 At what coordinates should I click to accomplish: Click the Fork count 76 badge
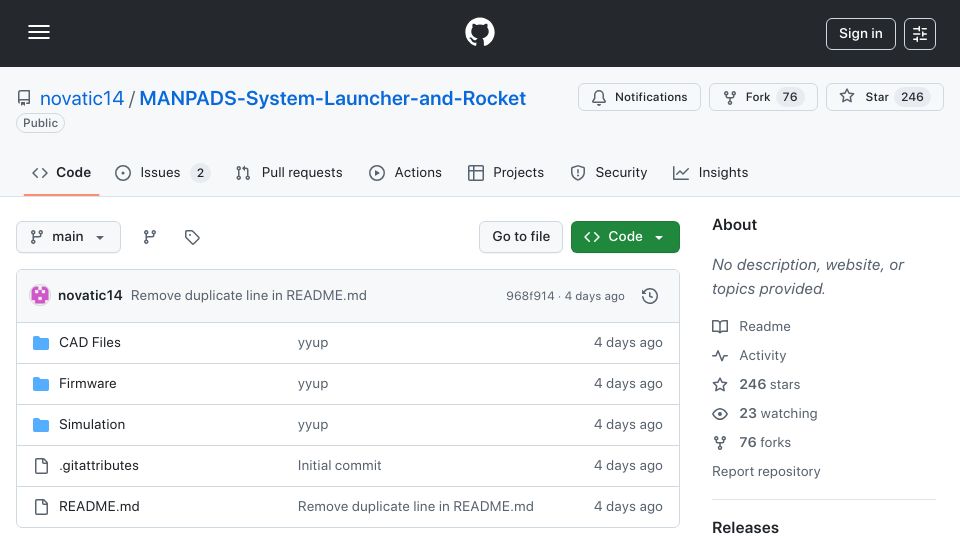pos(790,97)
